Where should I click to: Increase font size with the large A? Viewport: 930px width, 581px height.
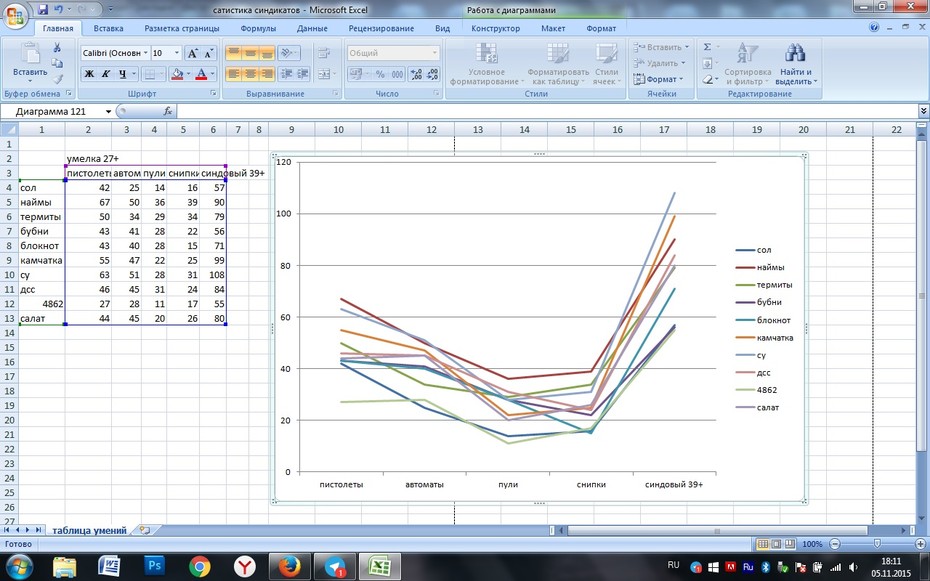[192, 53]
